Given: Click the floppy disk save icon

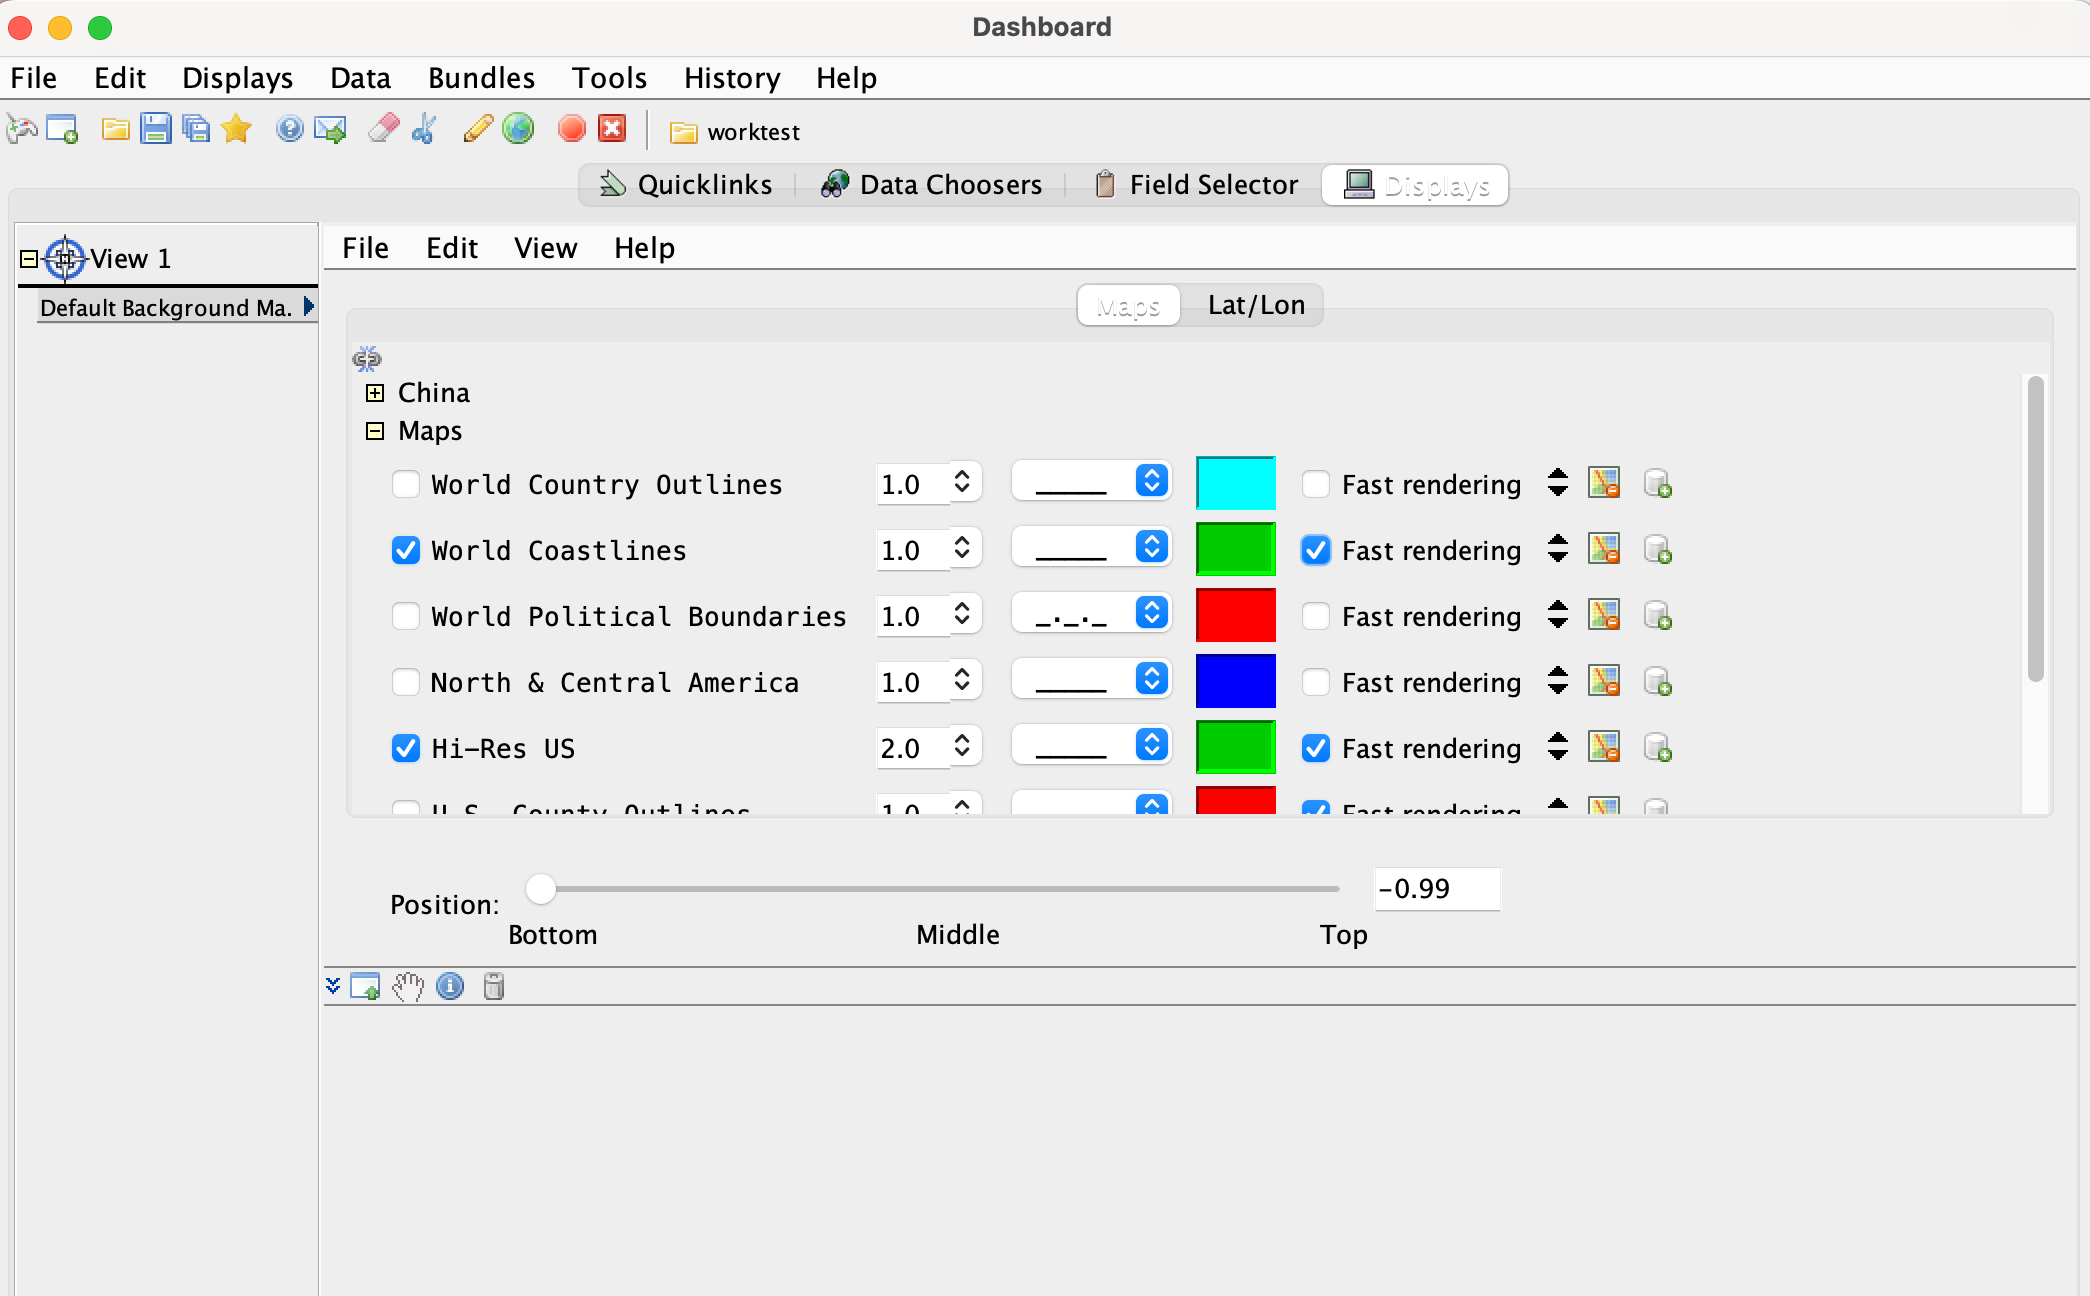Looking at the screenshot, I should click(155, 129).
